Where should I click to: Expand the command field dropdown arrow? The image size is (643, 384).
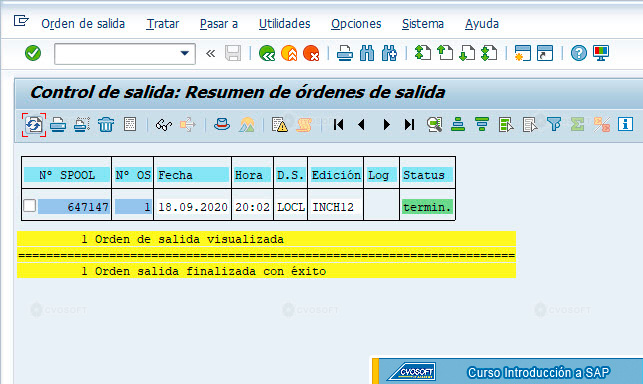185,53
